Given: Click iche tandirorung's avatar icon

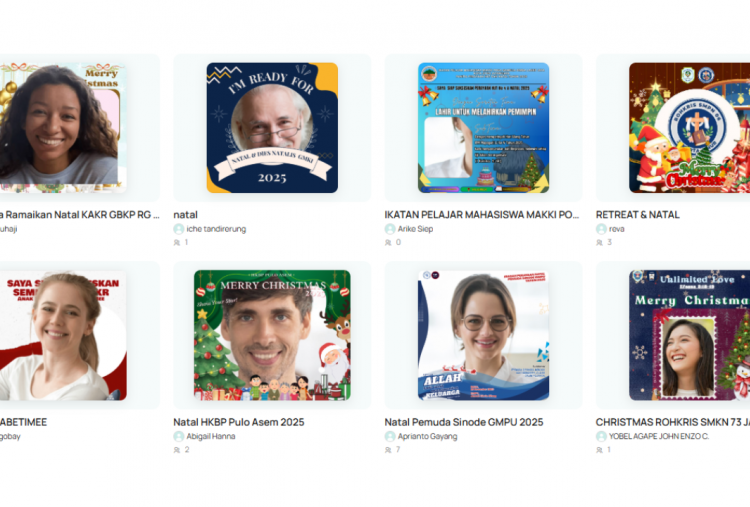Looking at the screenshot, I should pyautogui.click(x=179, y=229).
